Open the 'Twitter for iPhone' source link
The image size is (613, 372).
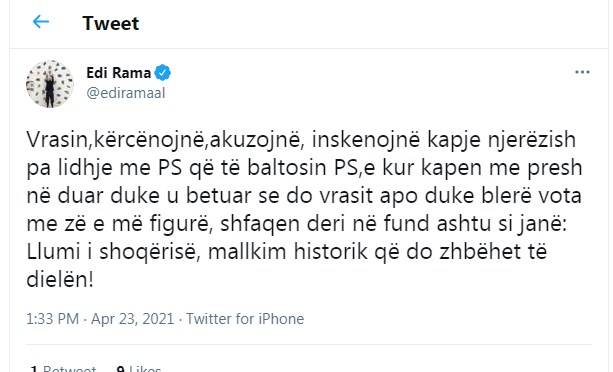click(x=245, y=319)
